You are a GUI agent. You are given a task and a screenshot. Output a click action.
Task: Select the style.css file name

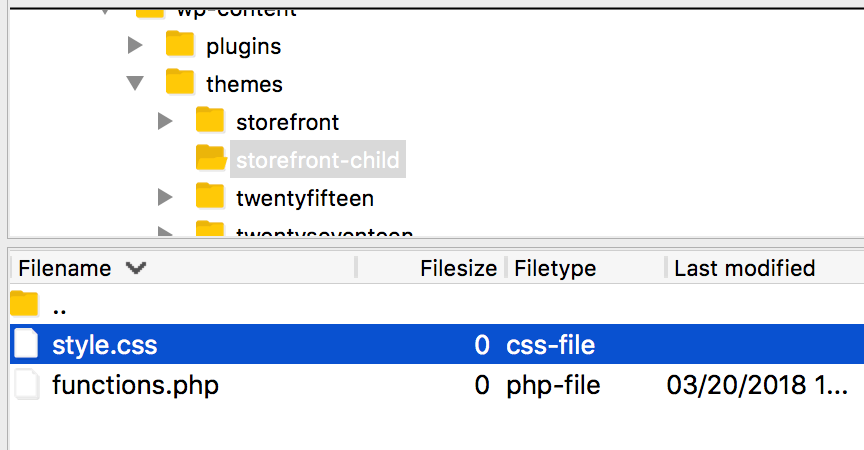[105, 345]
